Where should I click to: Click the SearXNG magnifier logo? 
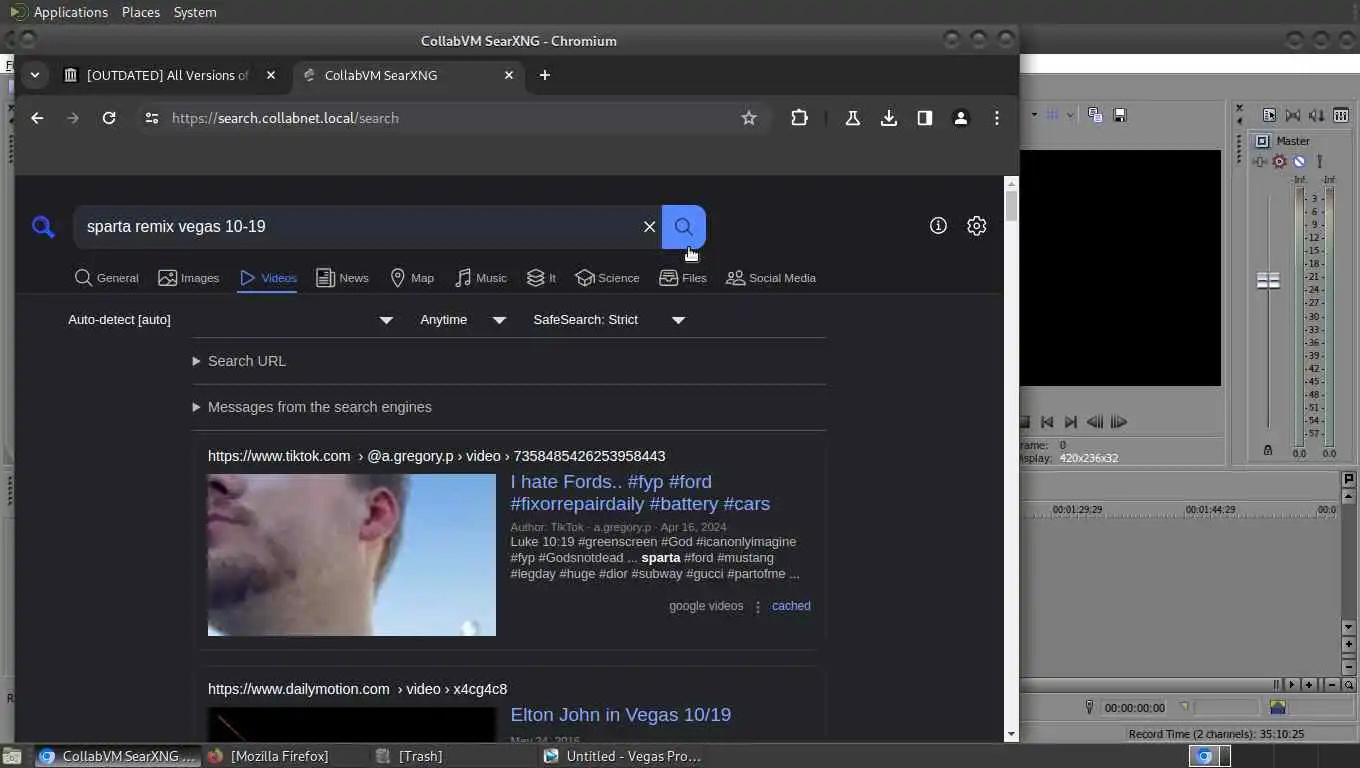coord(43,227)
